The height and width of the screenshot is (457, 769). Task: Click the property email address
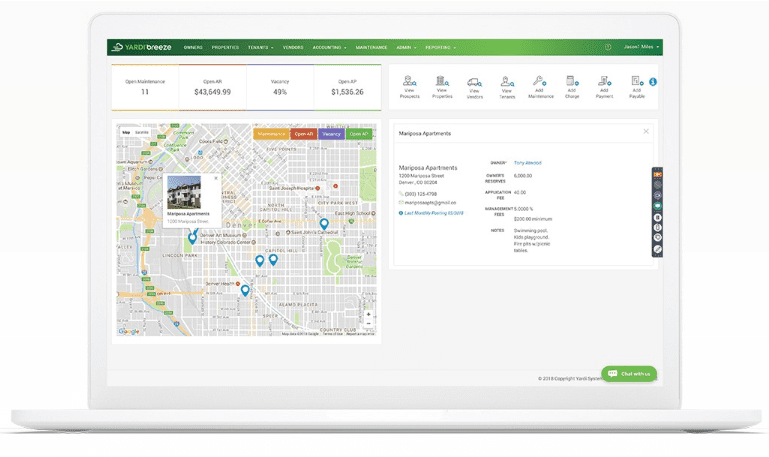click(x=430, y=203)
